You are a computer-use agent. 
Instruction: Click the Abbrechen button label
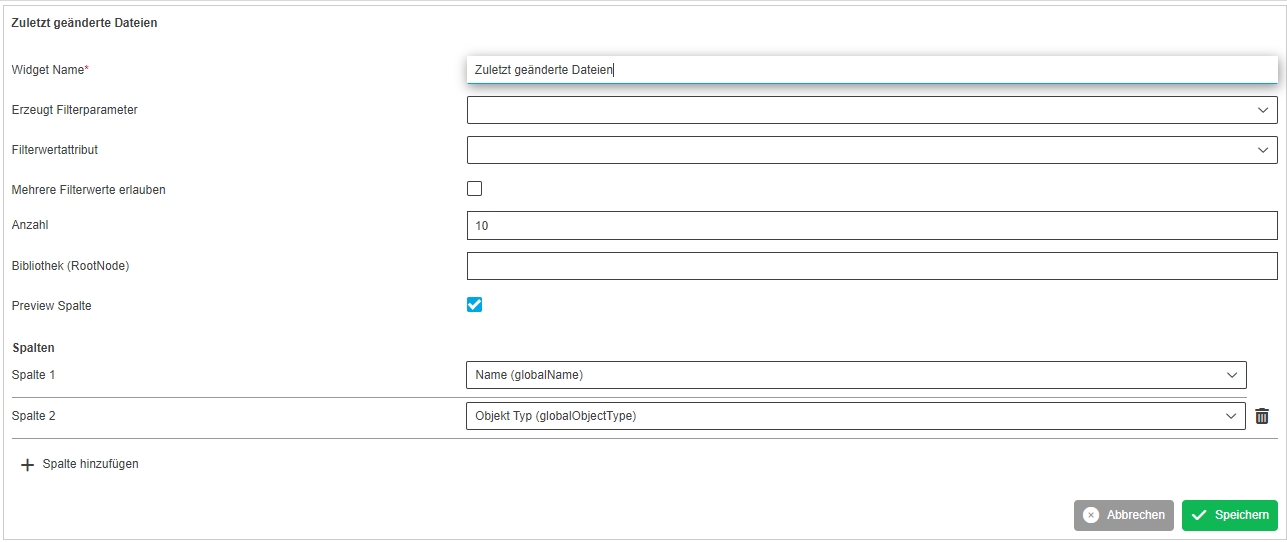[1135, 515]
